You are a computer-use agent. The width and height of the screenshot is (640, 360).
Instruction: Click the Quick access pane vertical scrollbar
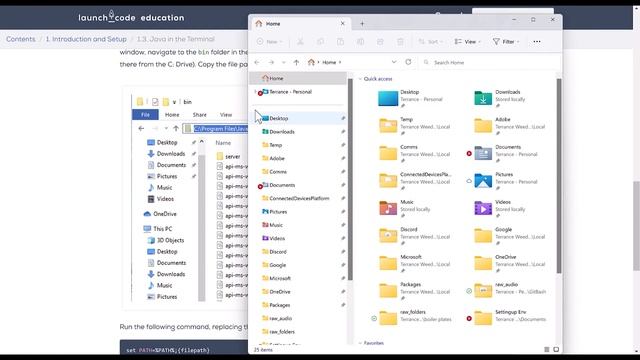(x=559, y=176)
